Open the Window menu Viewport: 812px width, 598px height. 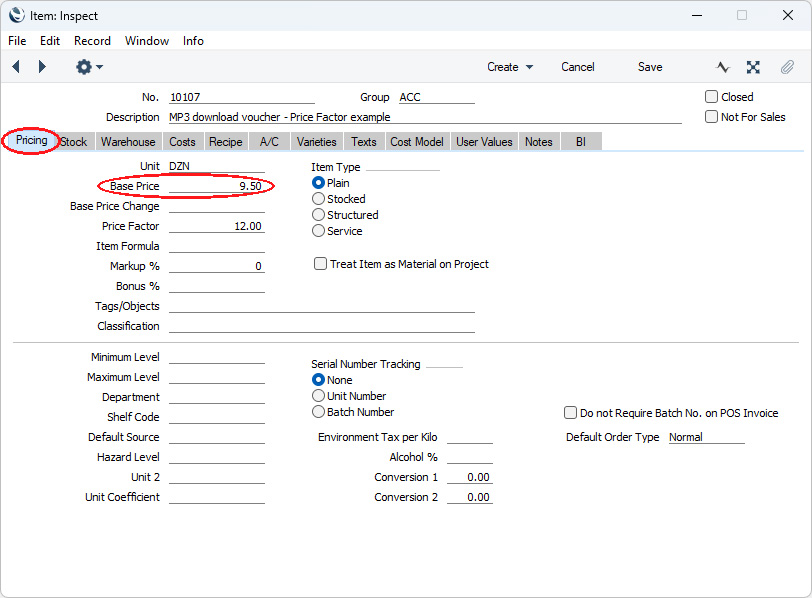(147, 41)
